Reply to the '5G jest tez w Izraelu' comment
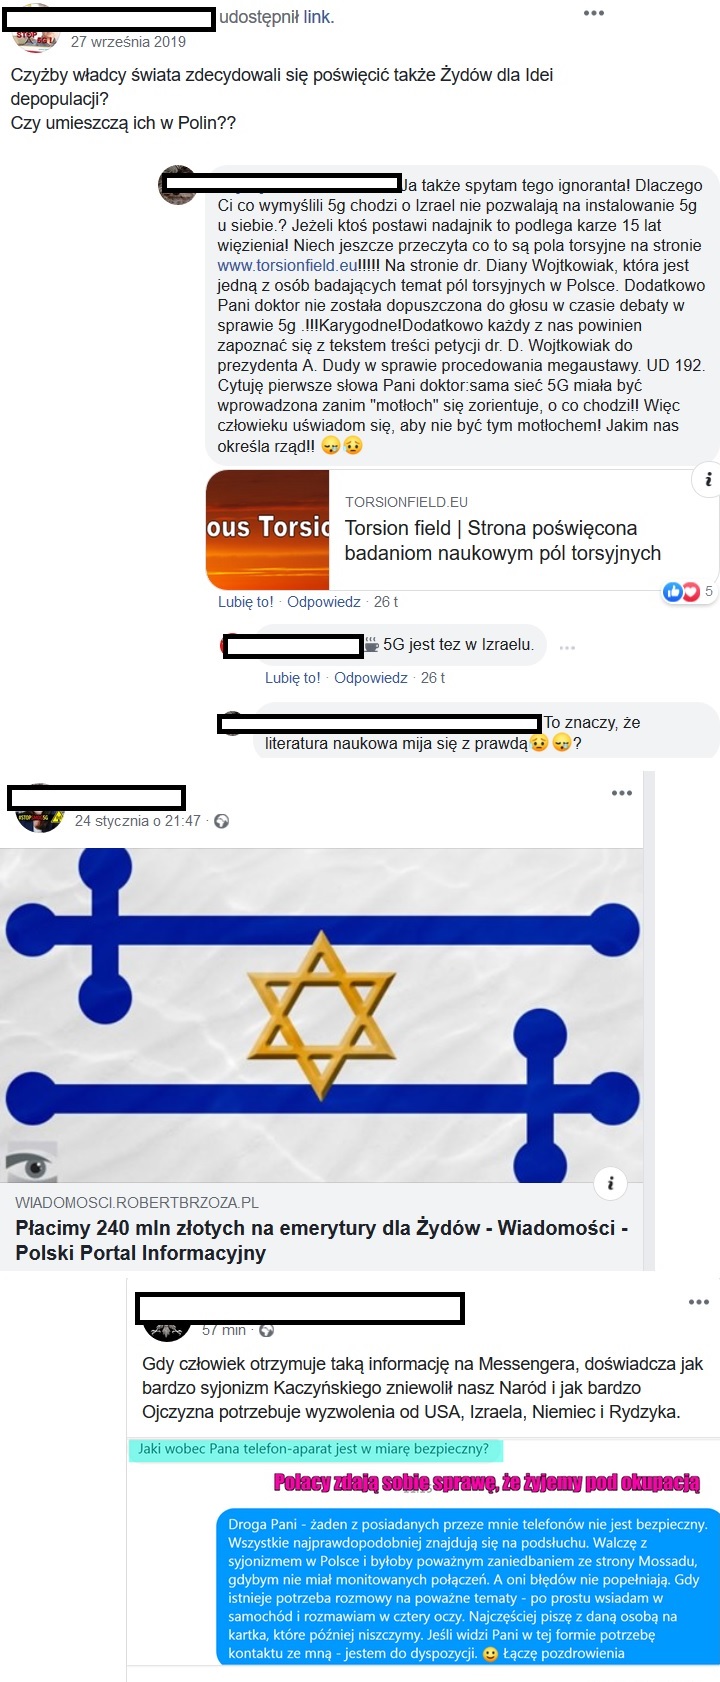Viewport: 720px width, 1682px height. pyautogui.click(x=371, y=678)
